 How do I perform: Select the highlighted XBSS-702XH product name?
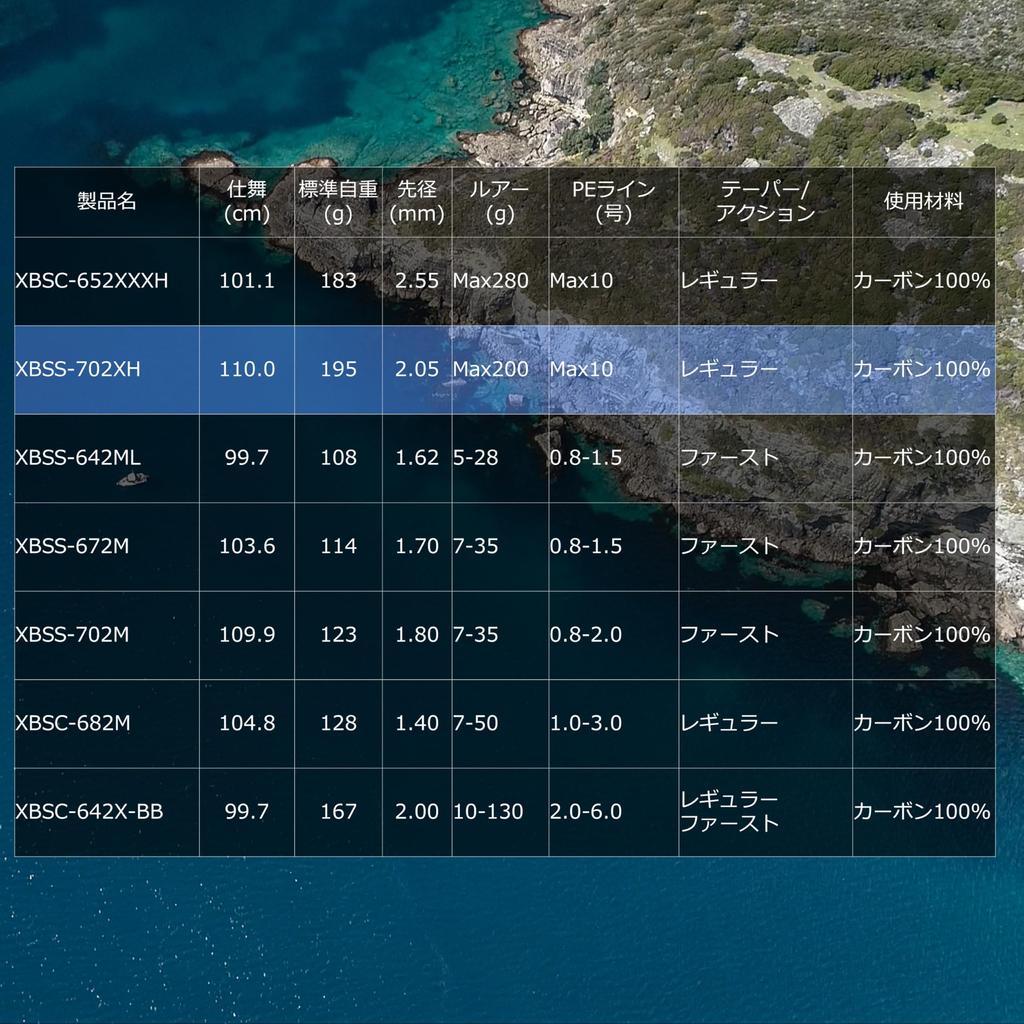(x=79, y=369)
